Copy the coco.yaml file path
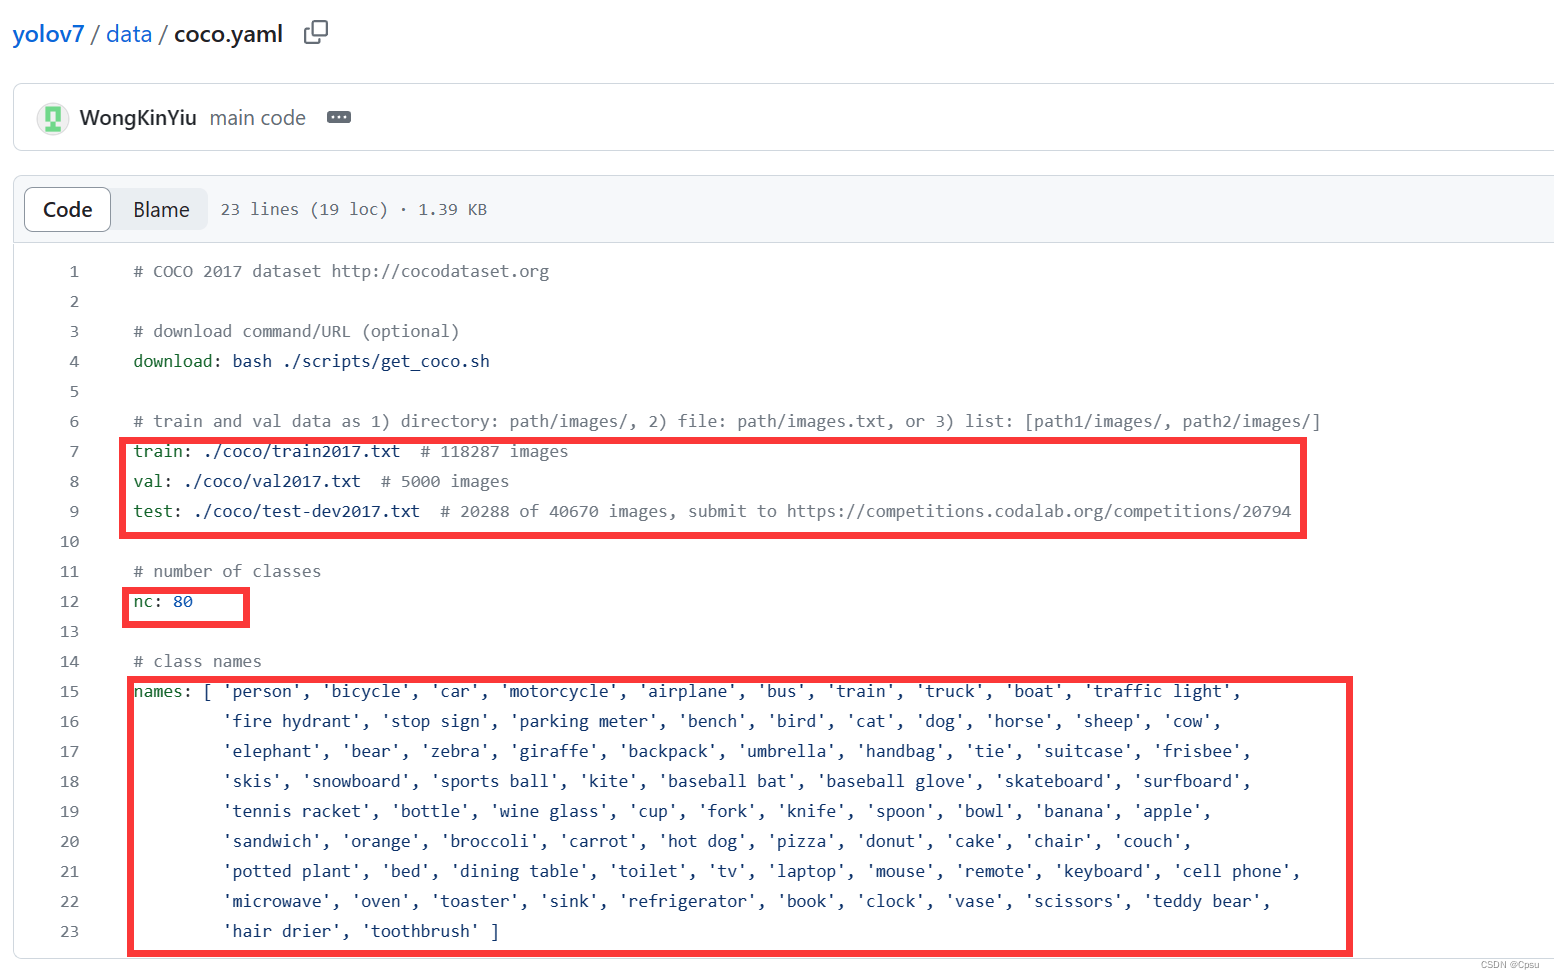The width and height of the screenshot is (1554, 979). point(315,32)
